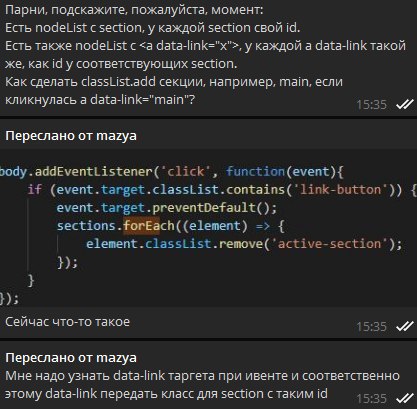This screenshot has width=417, height=409.
Task: Click the read-receipt checkmarks on the first message
Action: coord(405,105)
